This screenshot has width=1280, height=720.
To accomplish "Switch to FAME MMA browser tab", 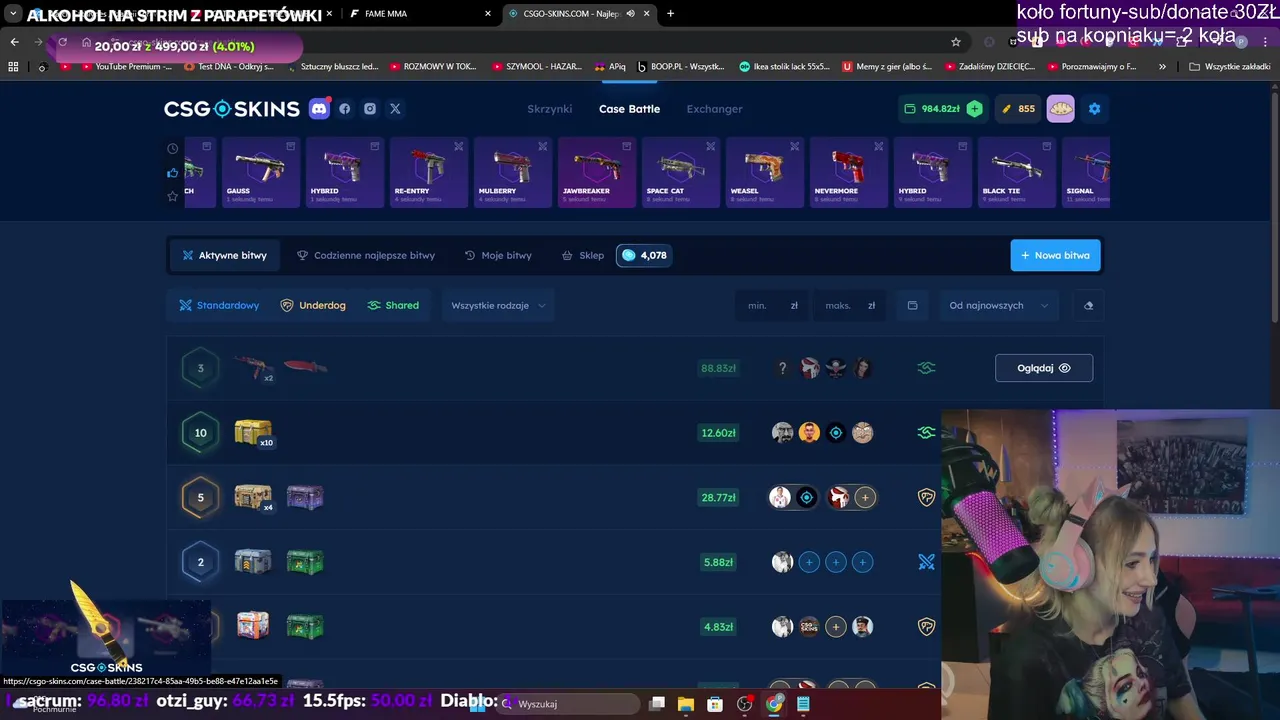I will [x=420, y=14].
